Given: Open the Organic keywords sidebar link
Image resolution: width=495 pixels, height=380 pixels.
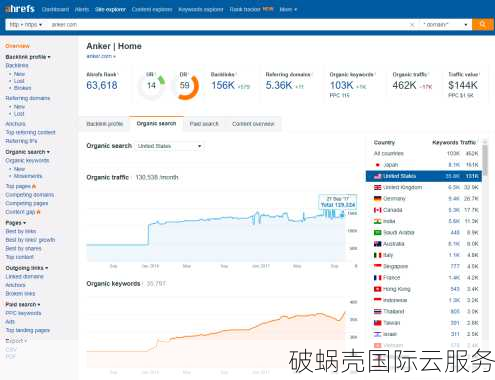Looking at the screenshot, I should (27, 161).
